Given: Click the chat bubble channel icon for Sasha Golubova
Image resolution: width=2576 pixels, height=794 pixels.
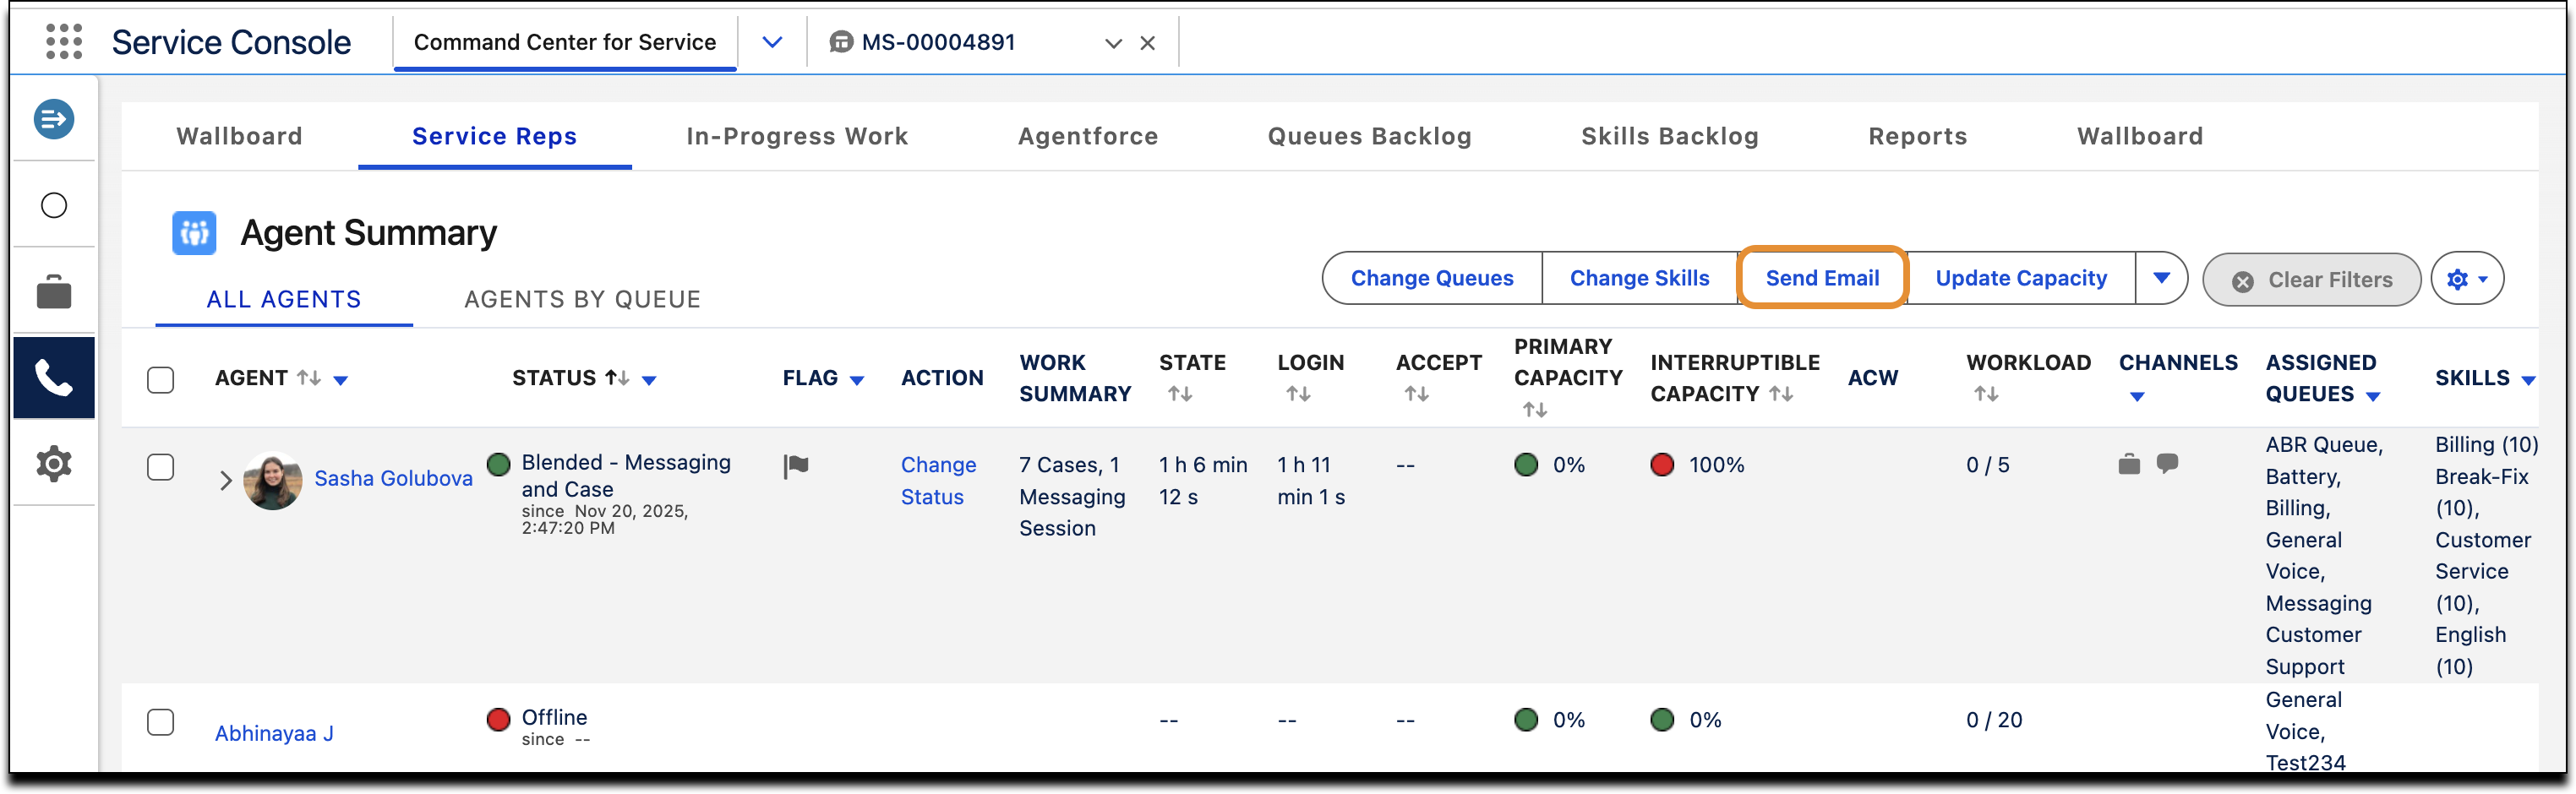Looking at the screenshot, I should pyautogui.click(x=2167, y=463).
